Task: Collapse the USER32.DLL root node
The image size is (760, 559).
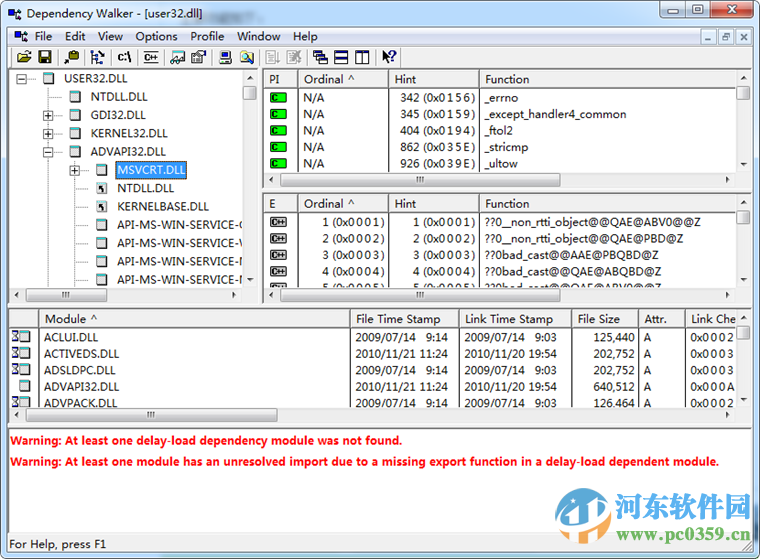Action: [21, 79]
